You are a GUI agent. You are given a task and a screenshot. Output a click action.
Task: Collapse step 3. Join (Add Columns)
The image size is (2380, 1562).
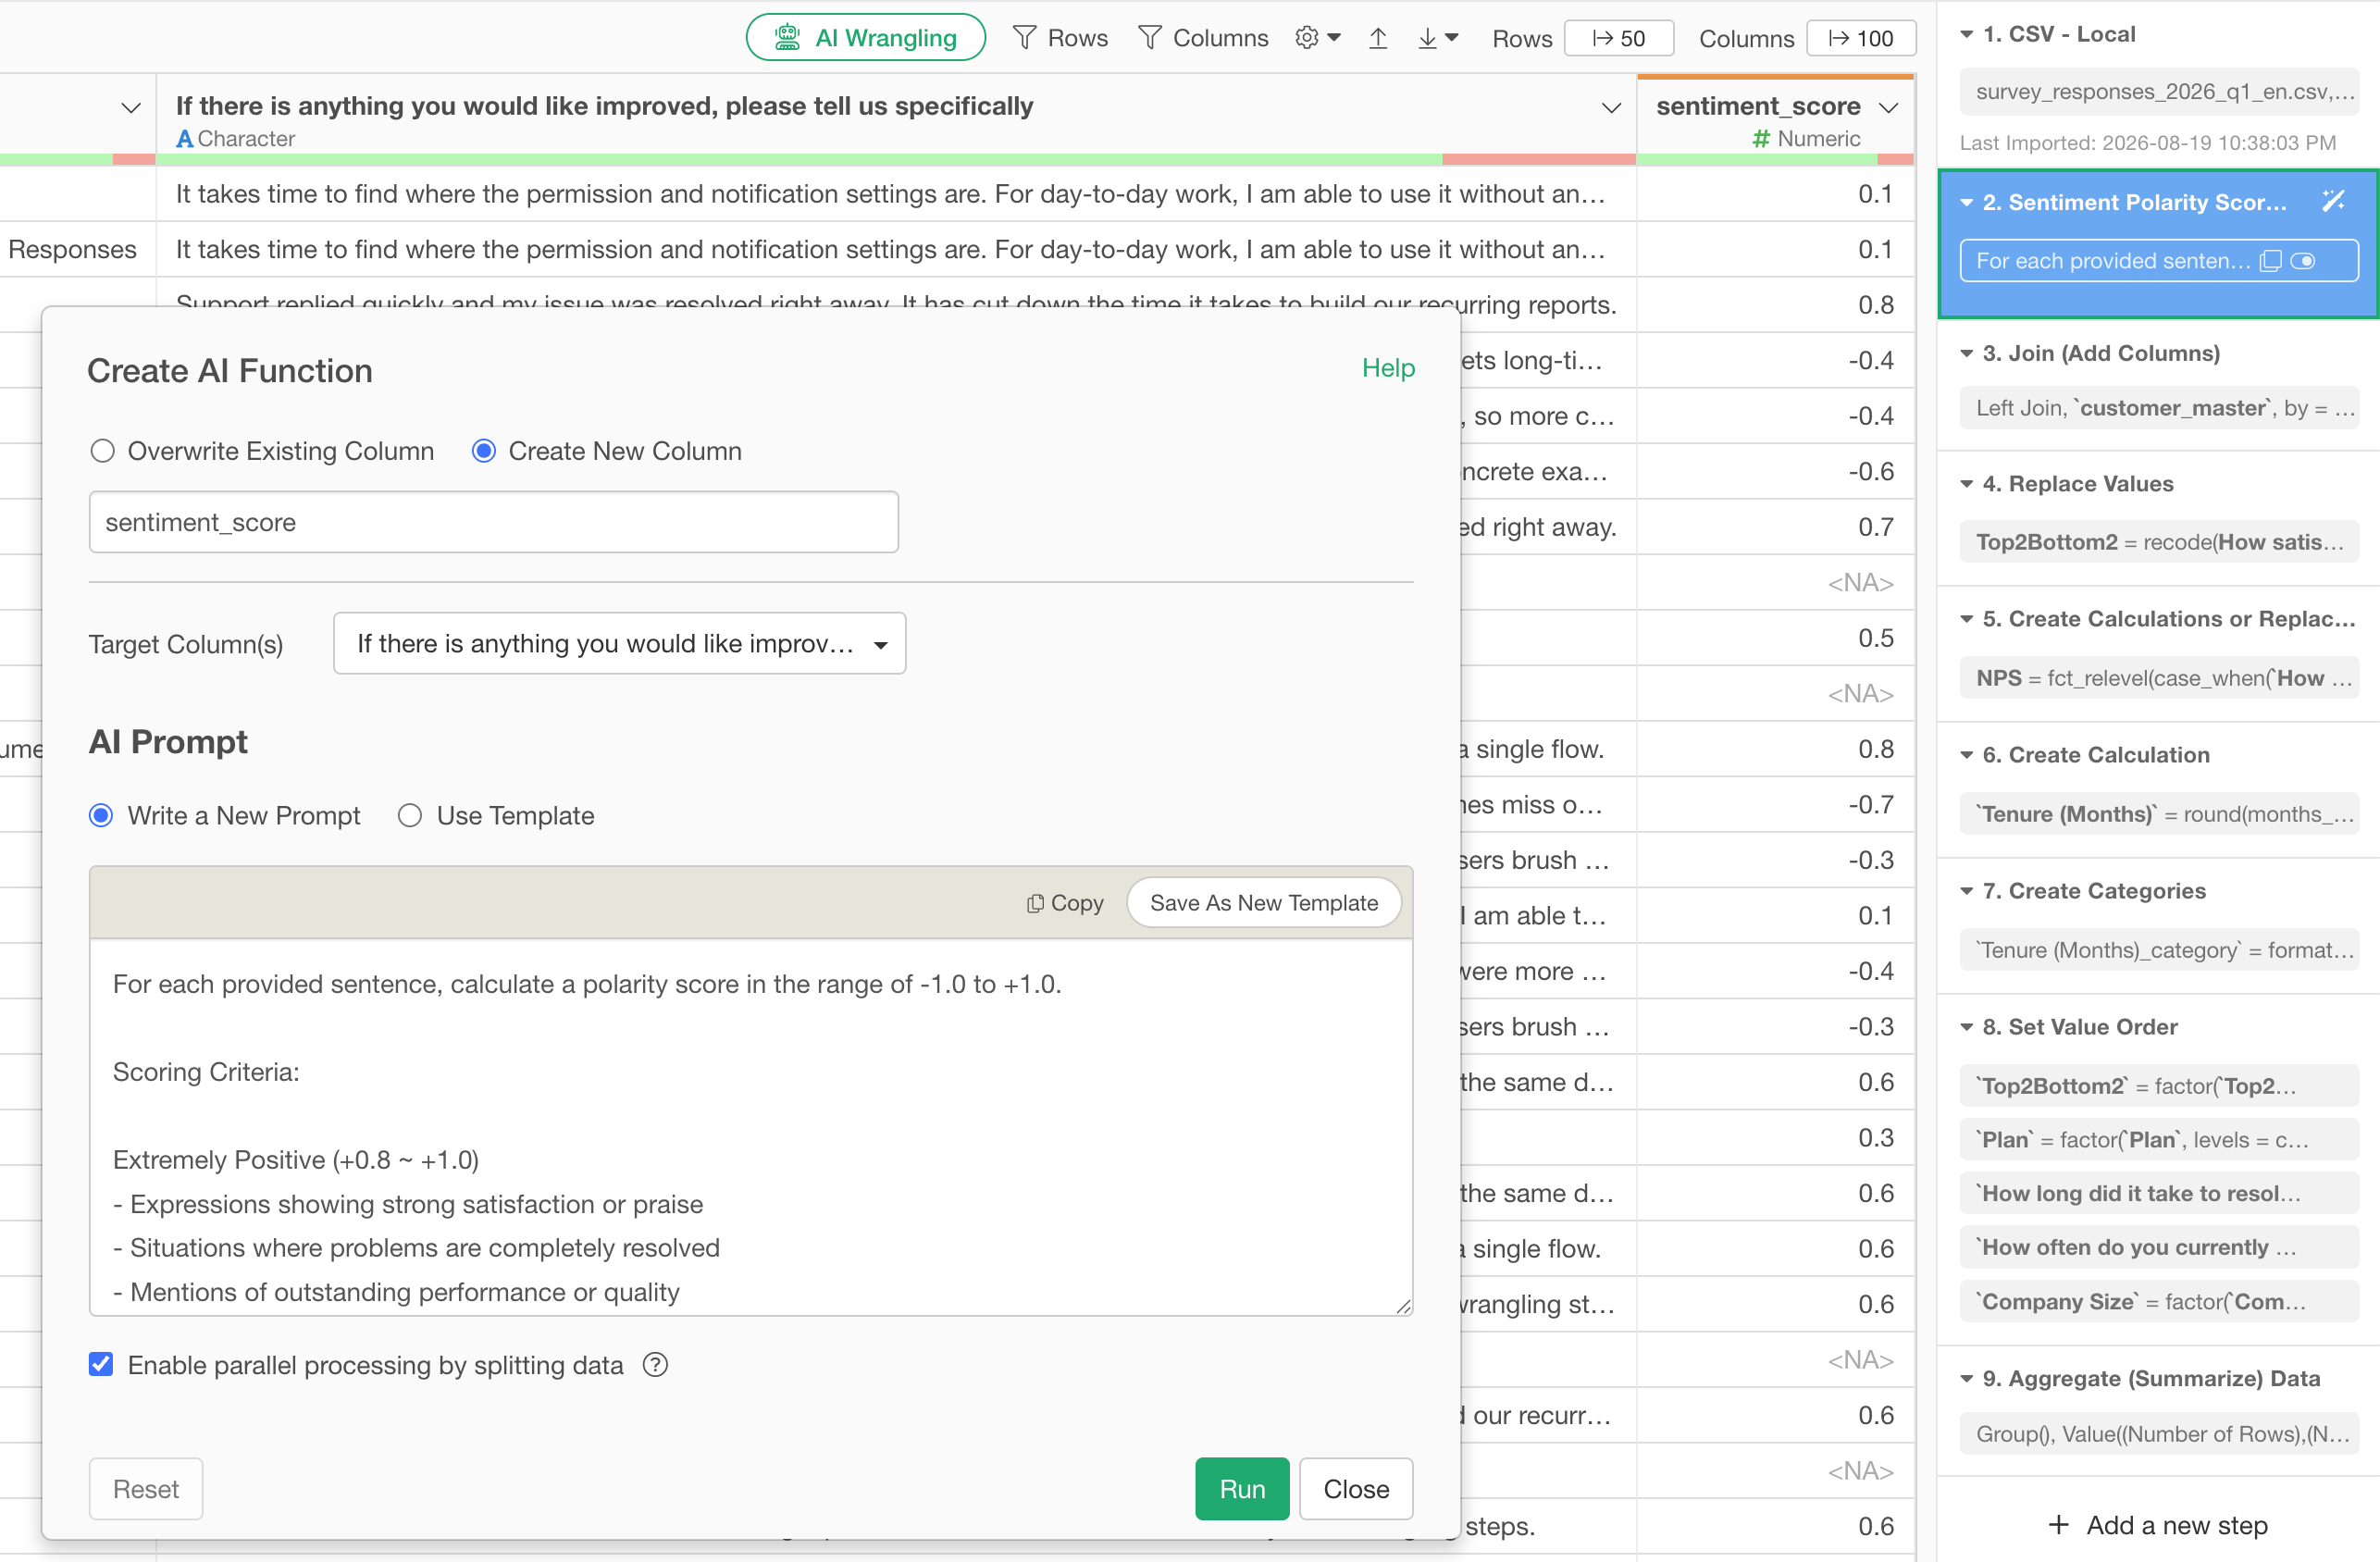click(x=1967, y=353)
